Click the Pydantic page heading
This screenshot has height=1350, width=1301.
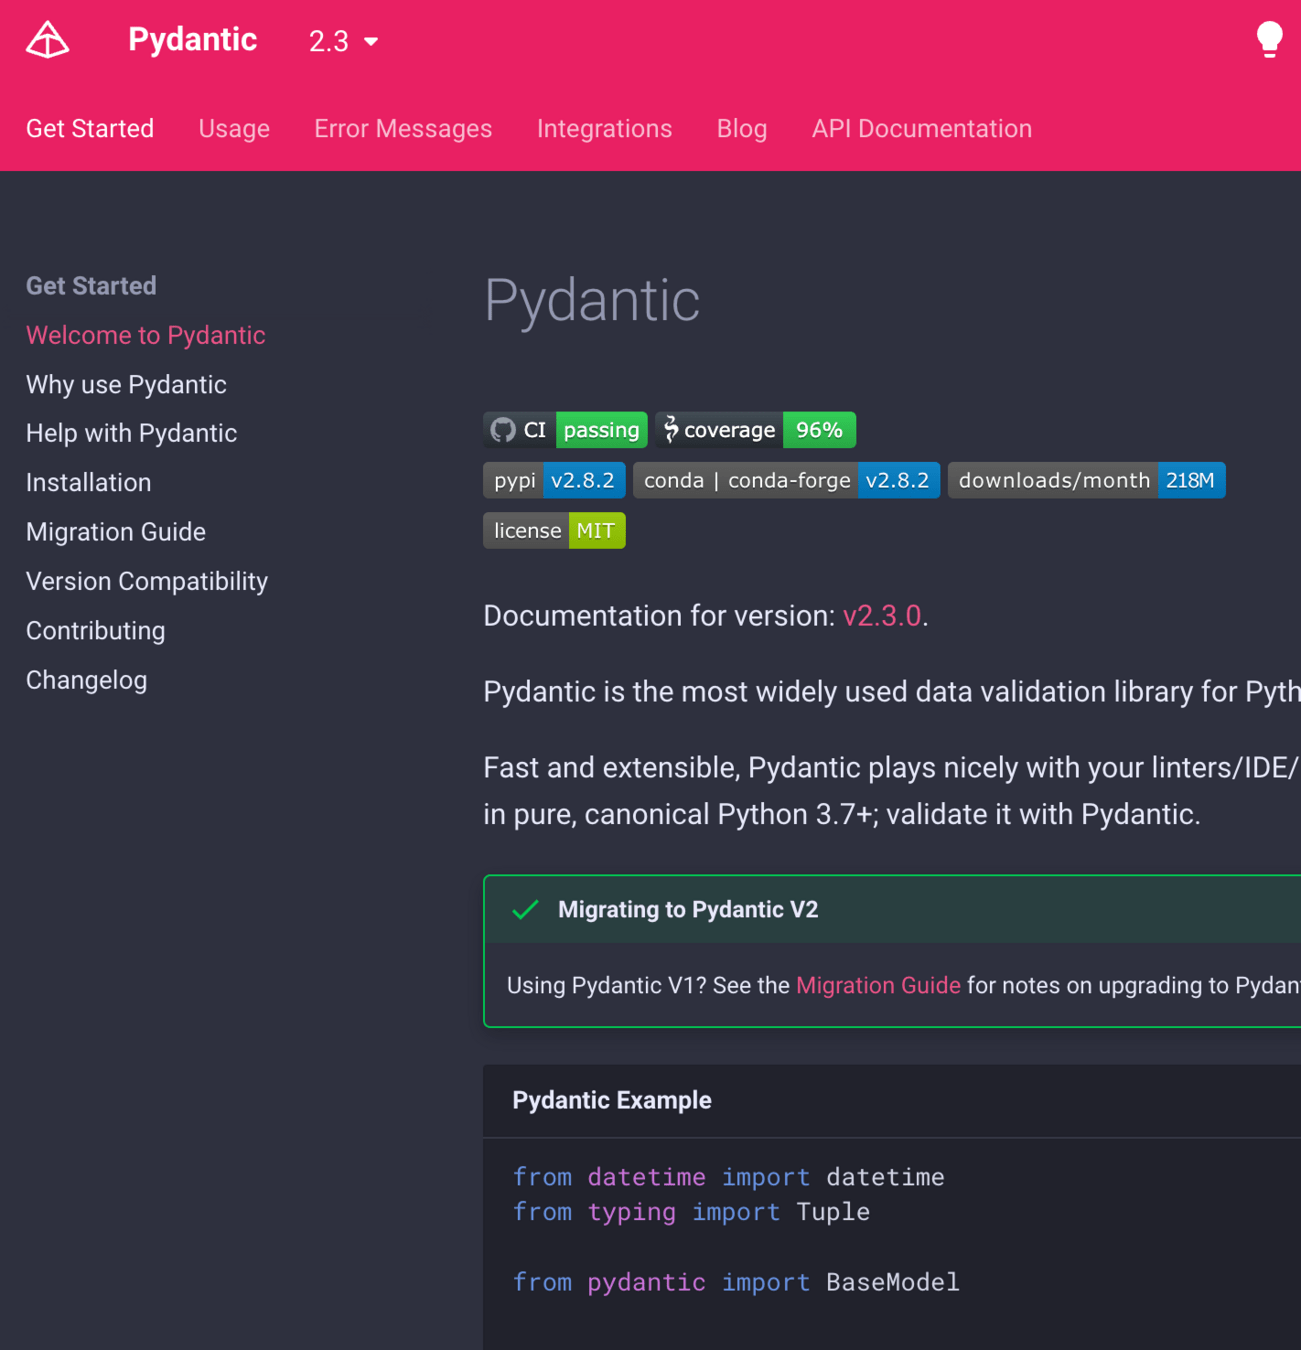tap(591, 300)
